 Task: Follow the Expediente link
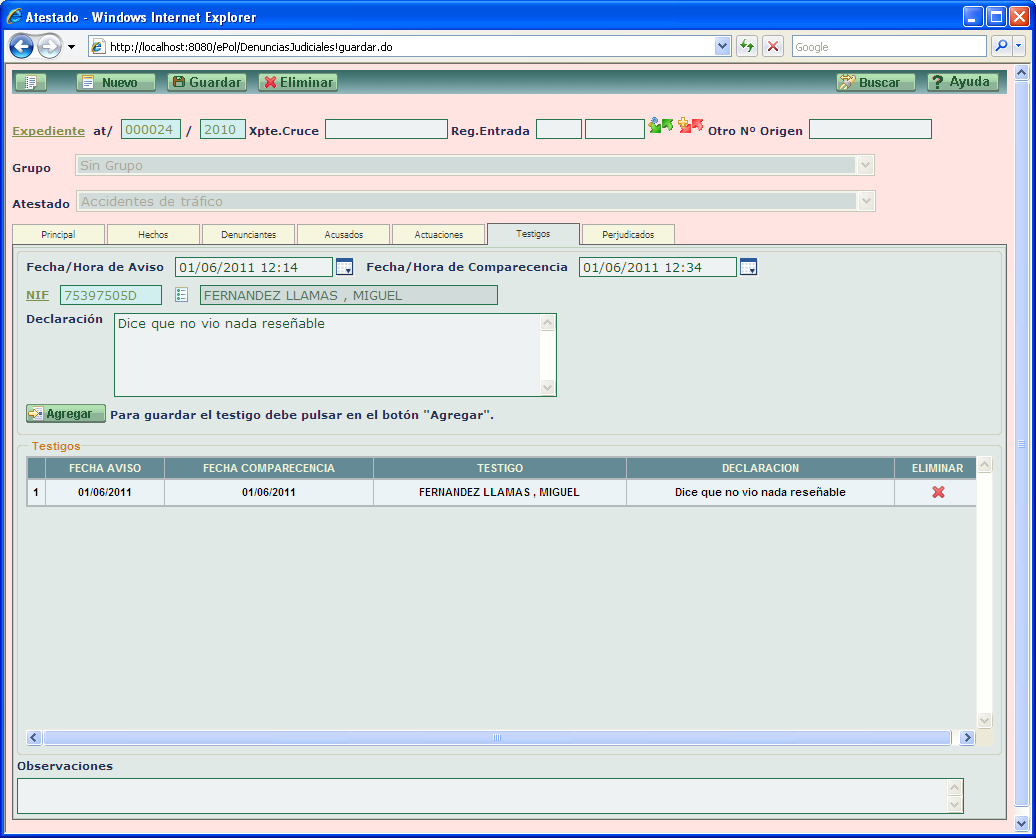[48, 131]
